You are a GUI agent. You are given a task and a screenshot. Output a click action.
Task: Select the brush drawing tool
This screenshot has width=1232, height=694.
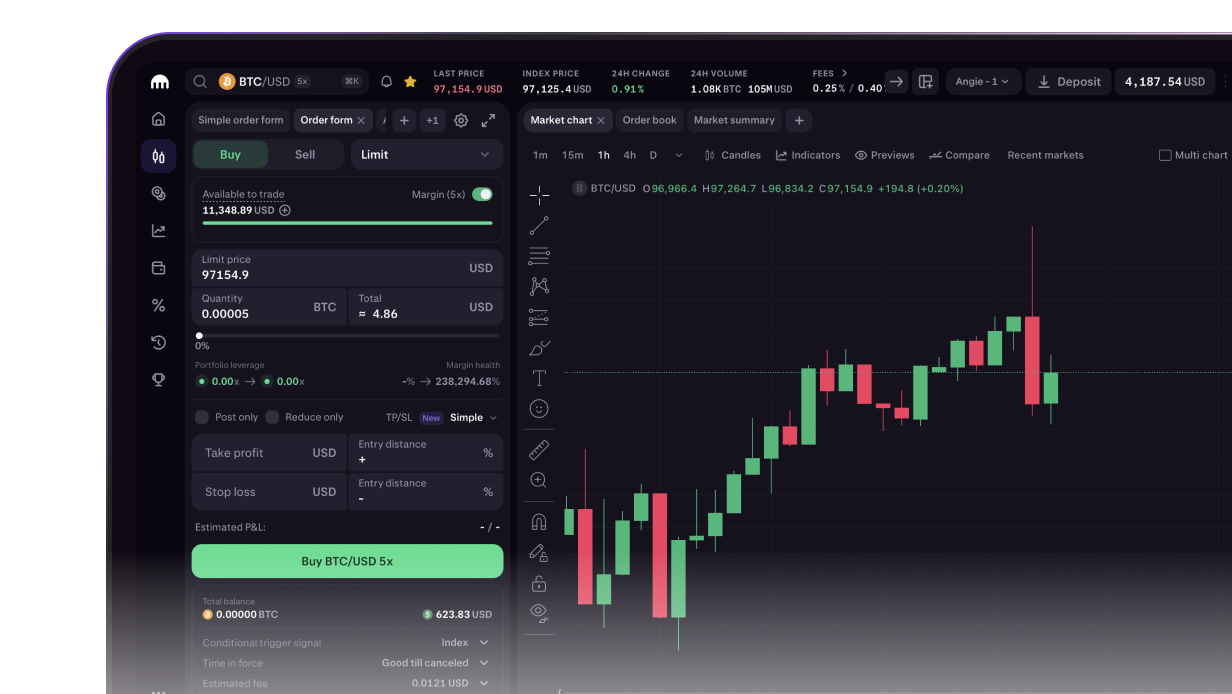(x=539, y=348)
